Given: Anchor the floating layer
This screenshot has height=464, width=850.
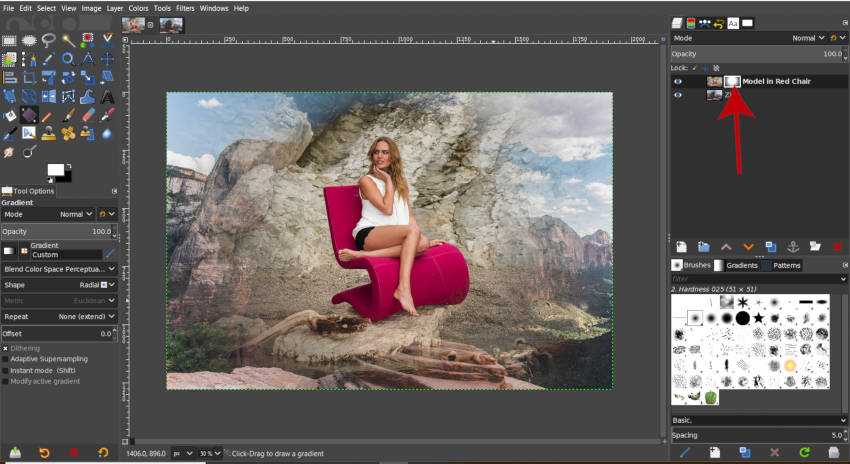Looking at the screenshot, I should 792,246.
